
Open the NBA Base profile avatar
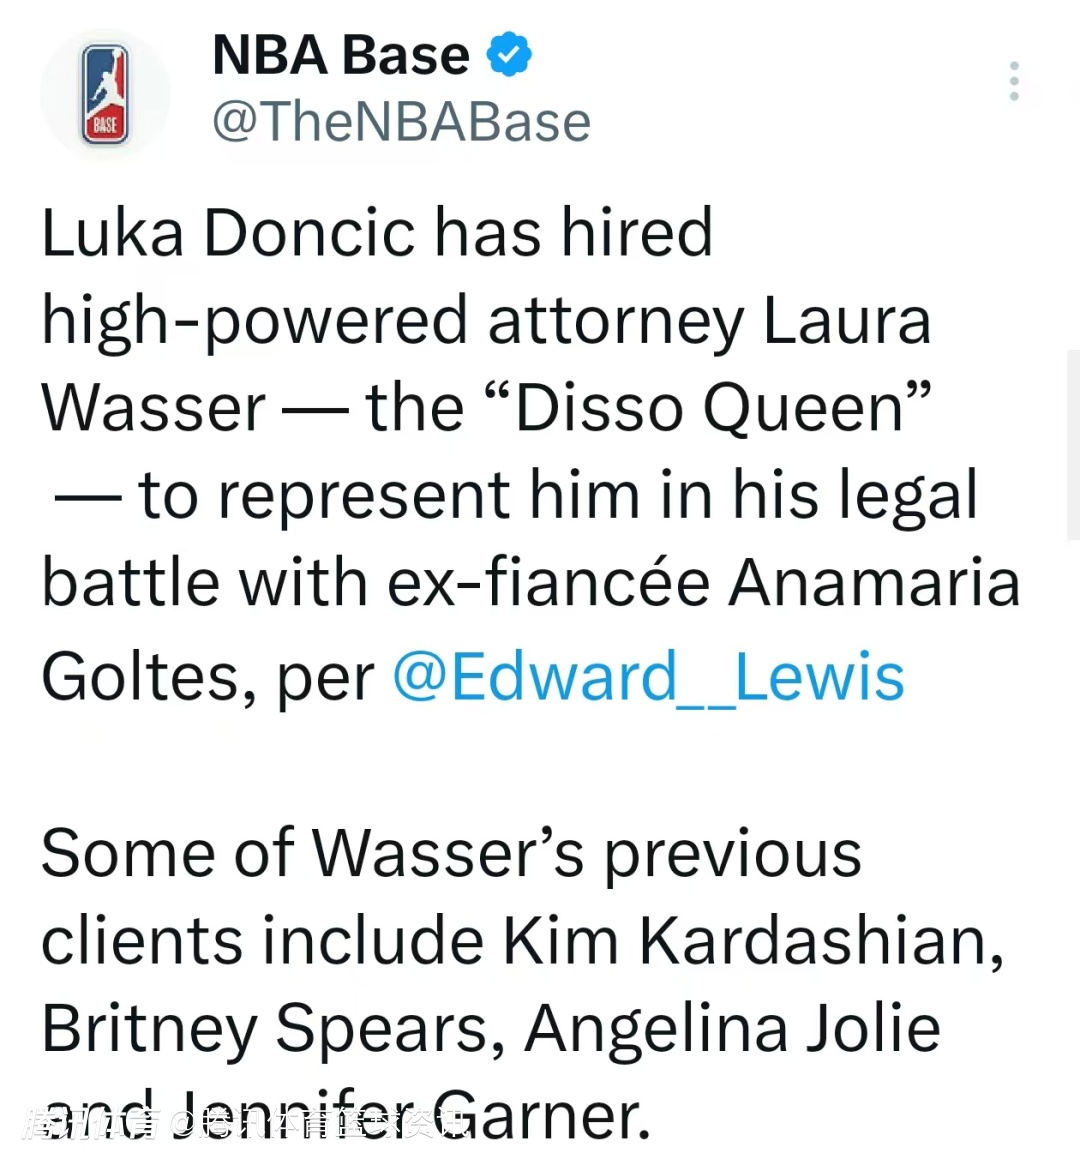[105, 95]
